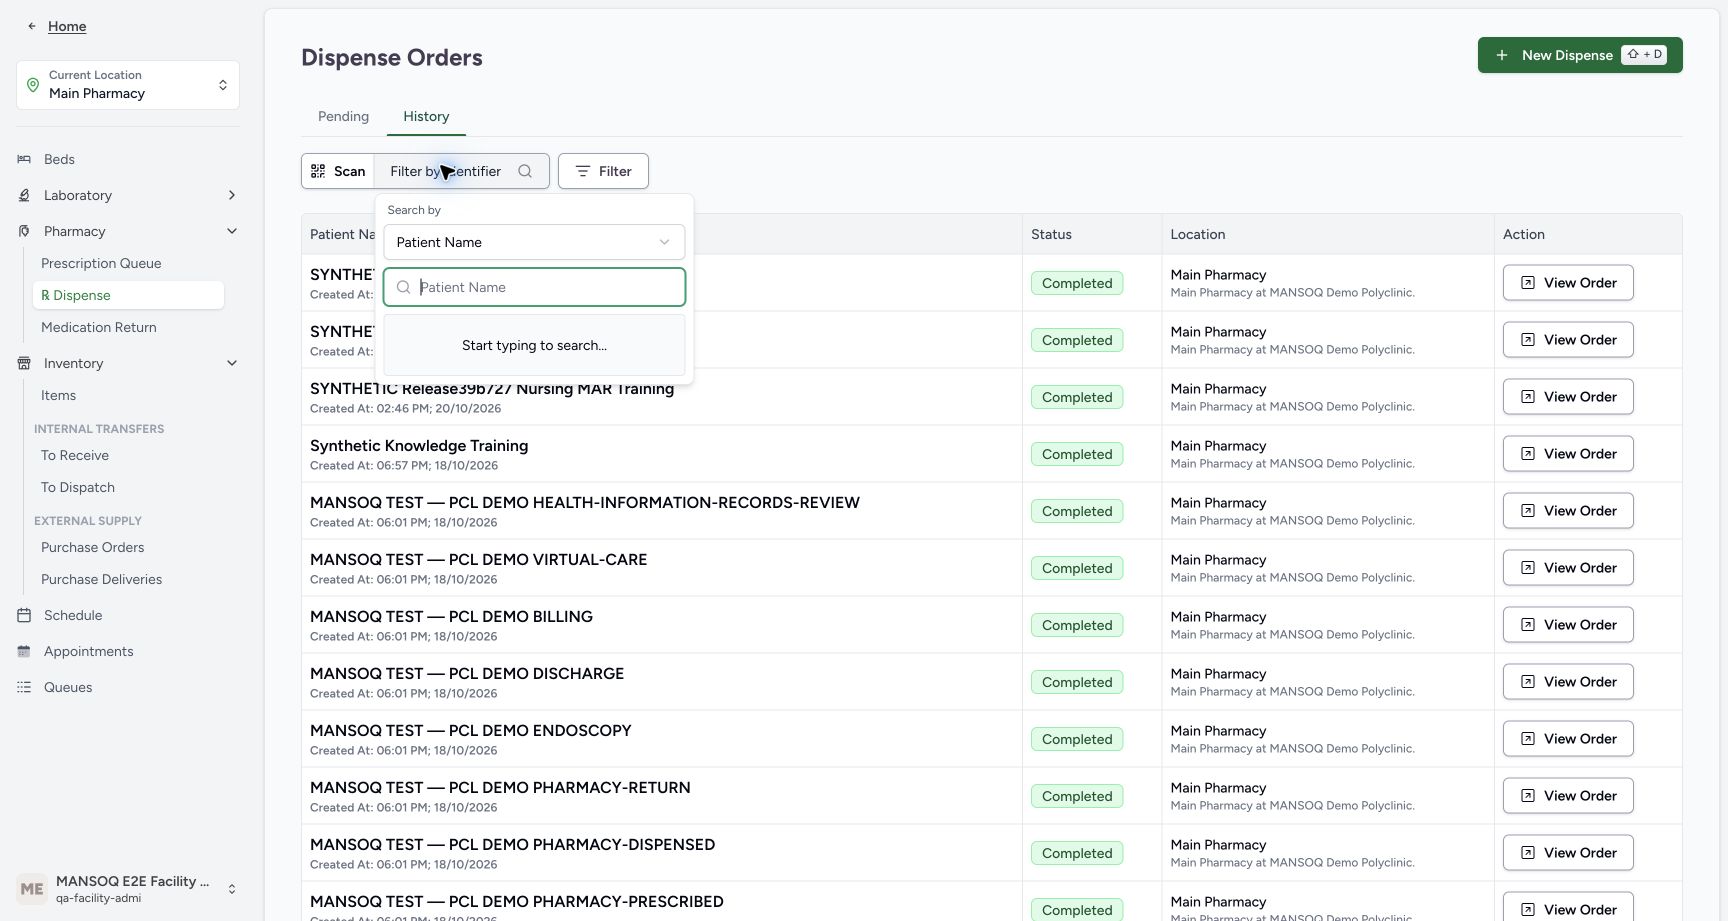This screenshot has height=921, width=1728.
Task: Click patient name MANSOQ TEST — PCL DEMO VIRTUAL-CARE
Action: tap(478, 559)
